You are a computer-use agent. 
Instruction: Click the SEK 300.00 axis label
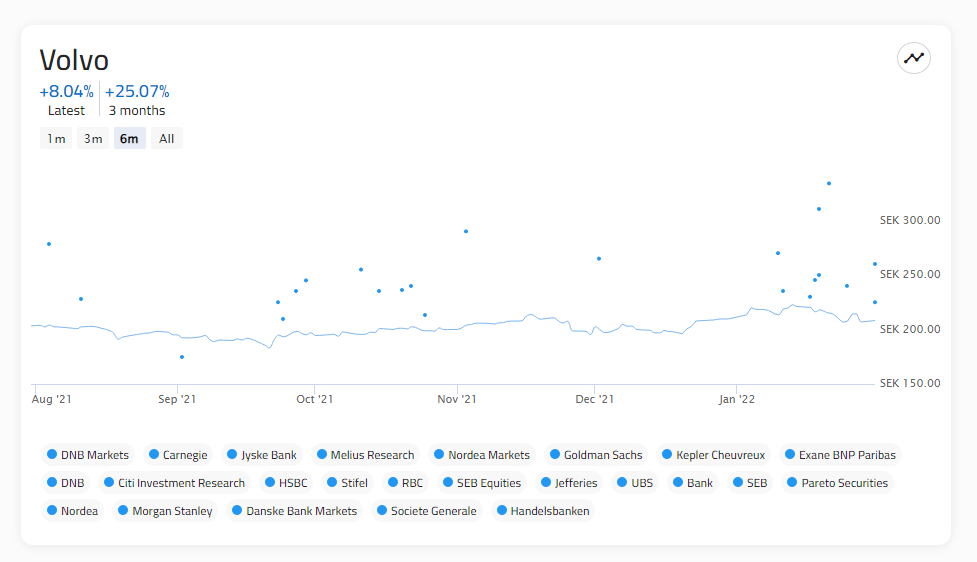point(910,220)
